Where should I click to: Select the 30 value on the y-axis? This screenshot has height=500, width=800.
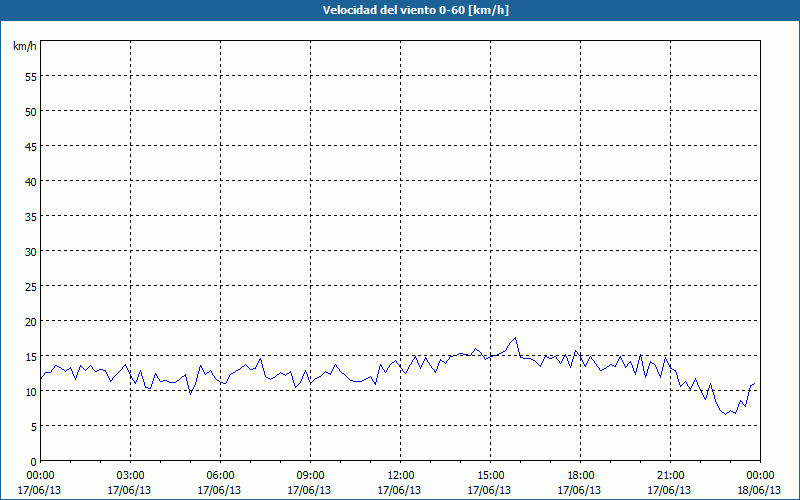31,252
